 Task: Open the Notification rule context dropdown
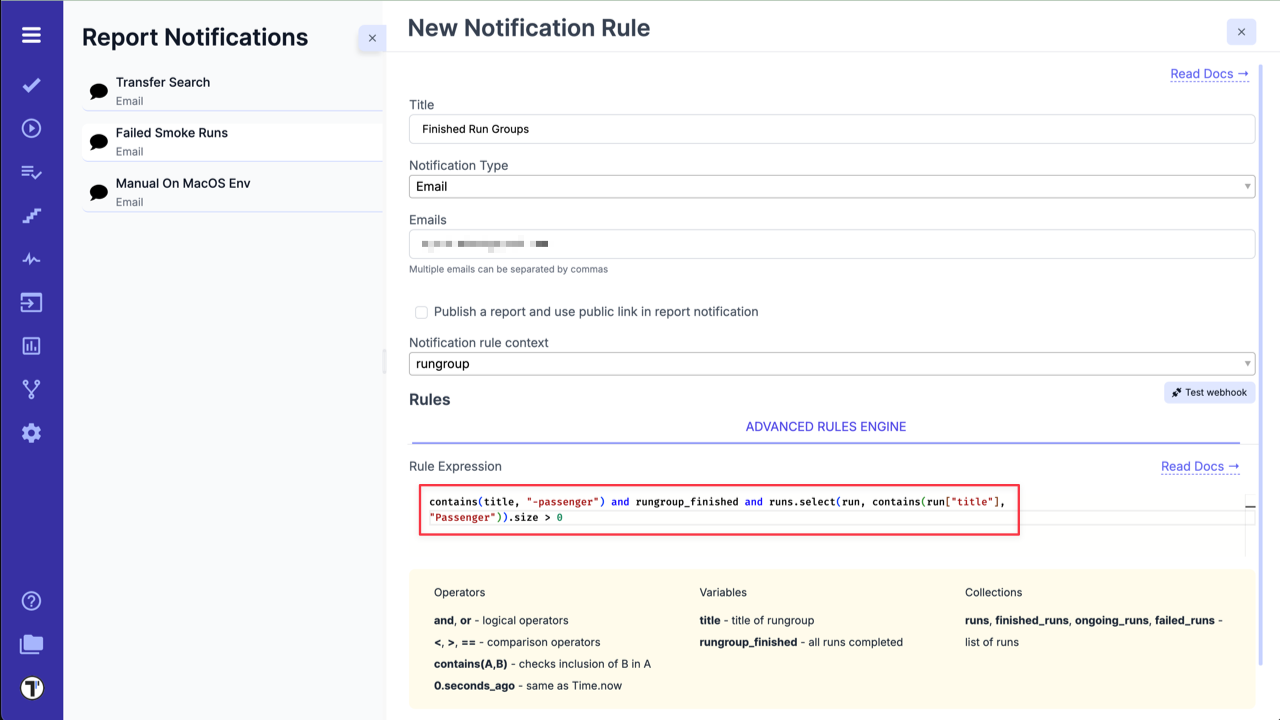click(830, 363)
